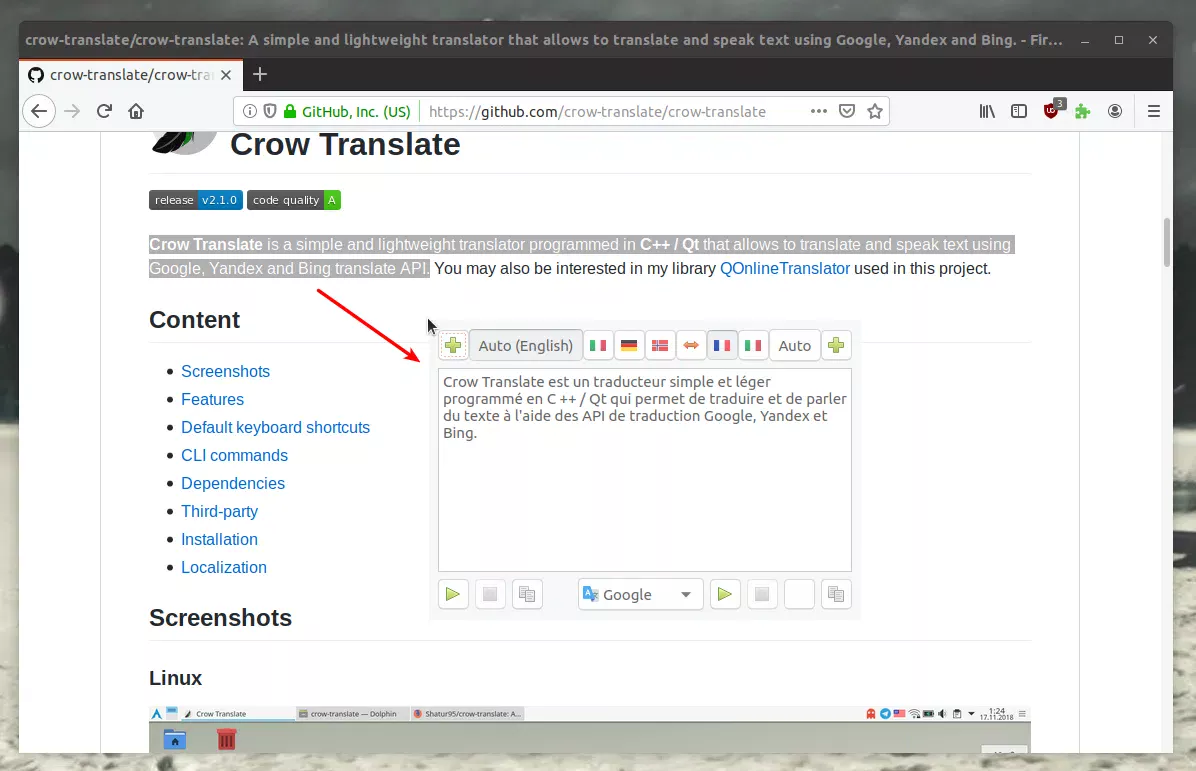Select the German flag language button
Image resolution: width=1196 pixels, height=771 pixels.
[629, 345]
